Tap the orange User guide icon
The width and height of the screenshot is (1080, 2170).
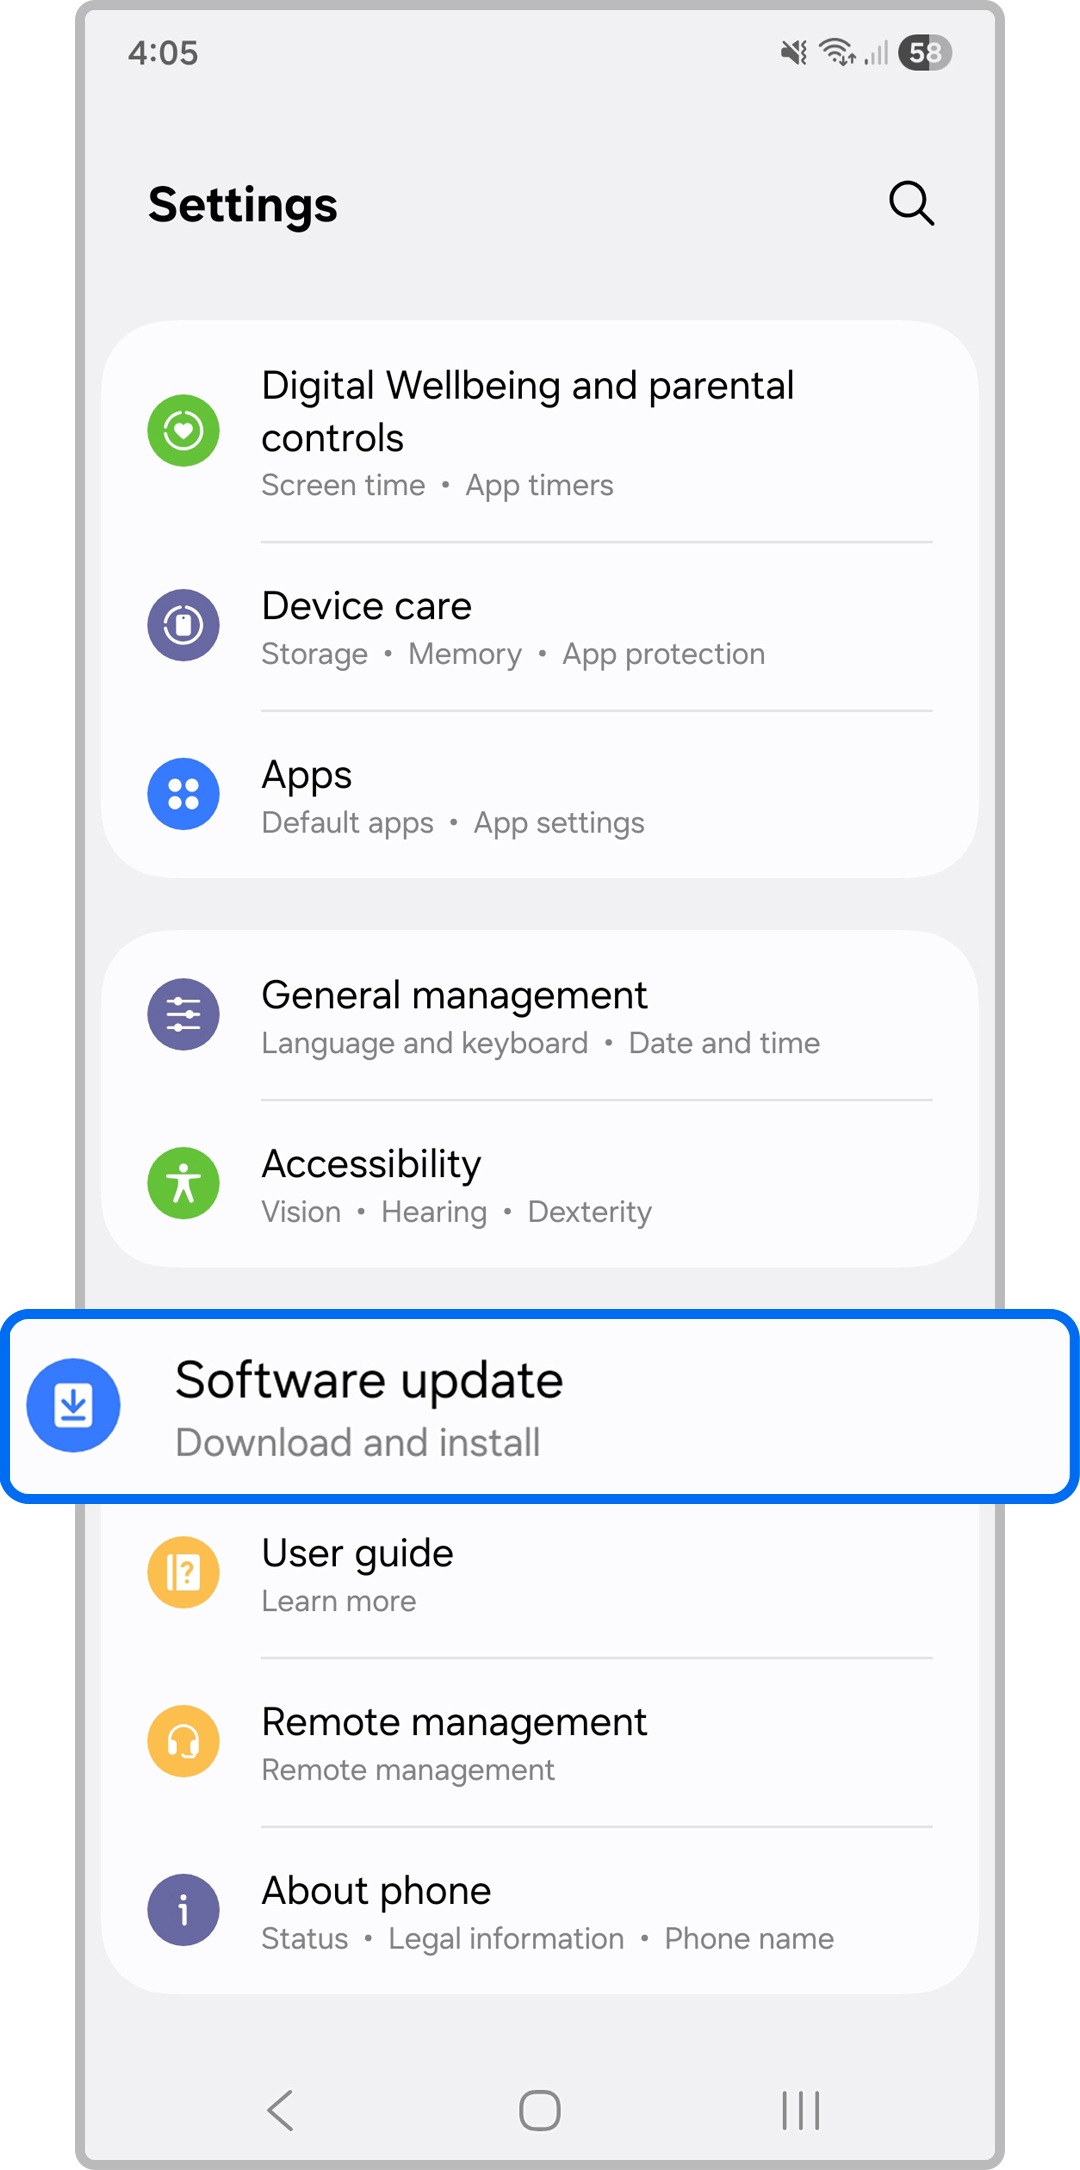[x=183, y=1572]
